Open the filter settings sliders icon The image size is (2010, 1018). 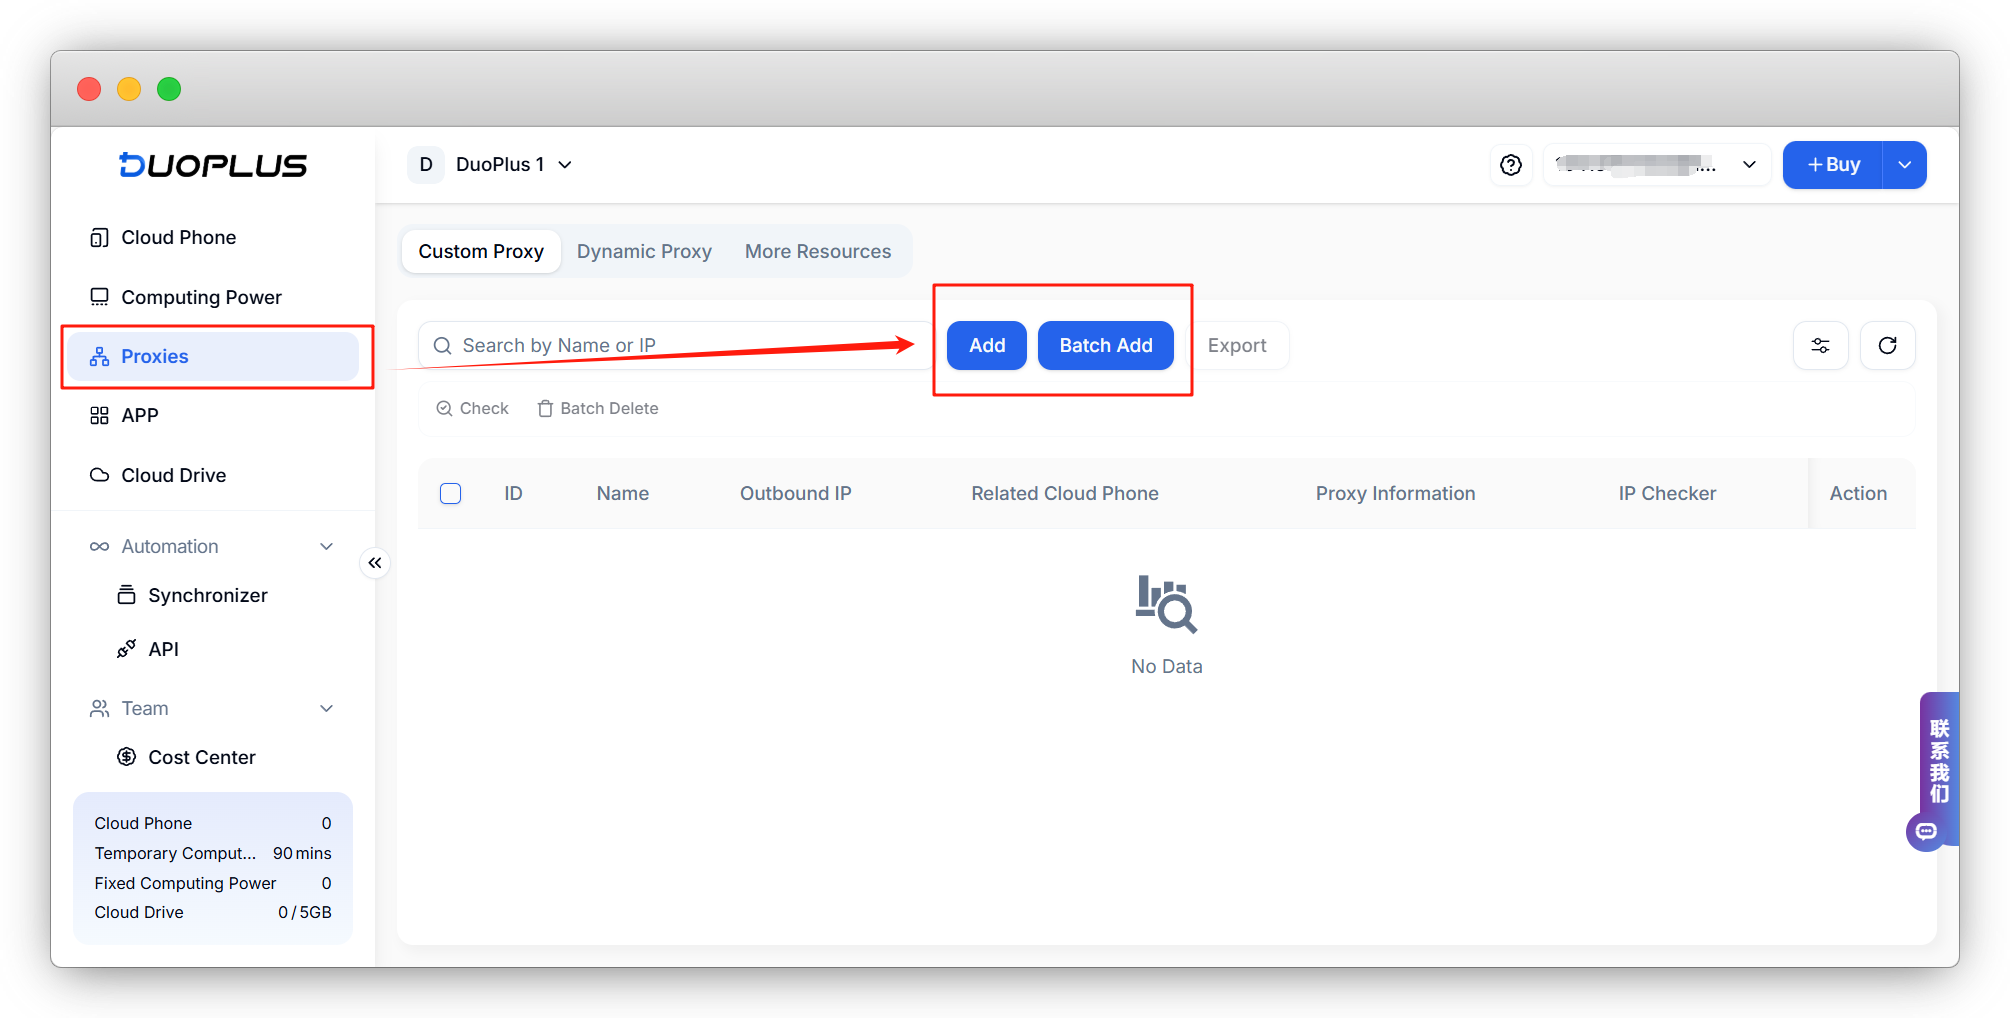1821,345
